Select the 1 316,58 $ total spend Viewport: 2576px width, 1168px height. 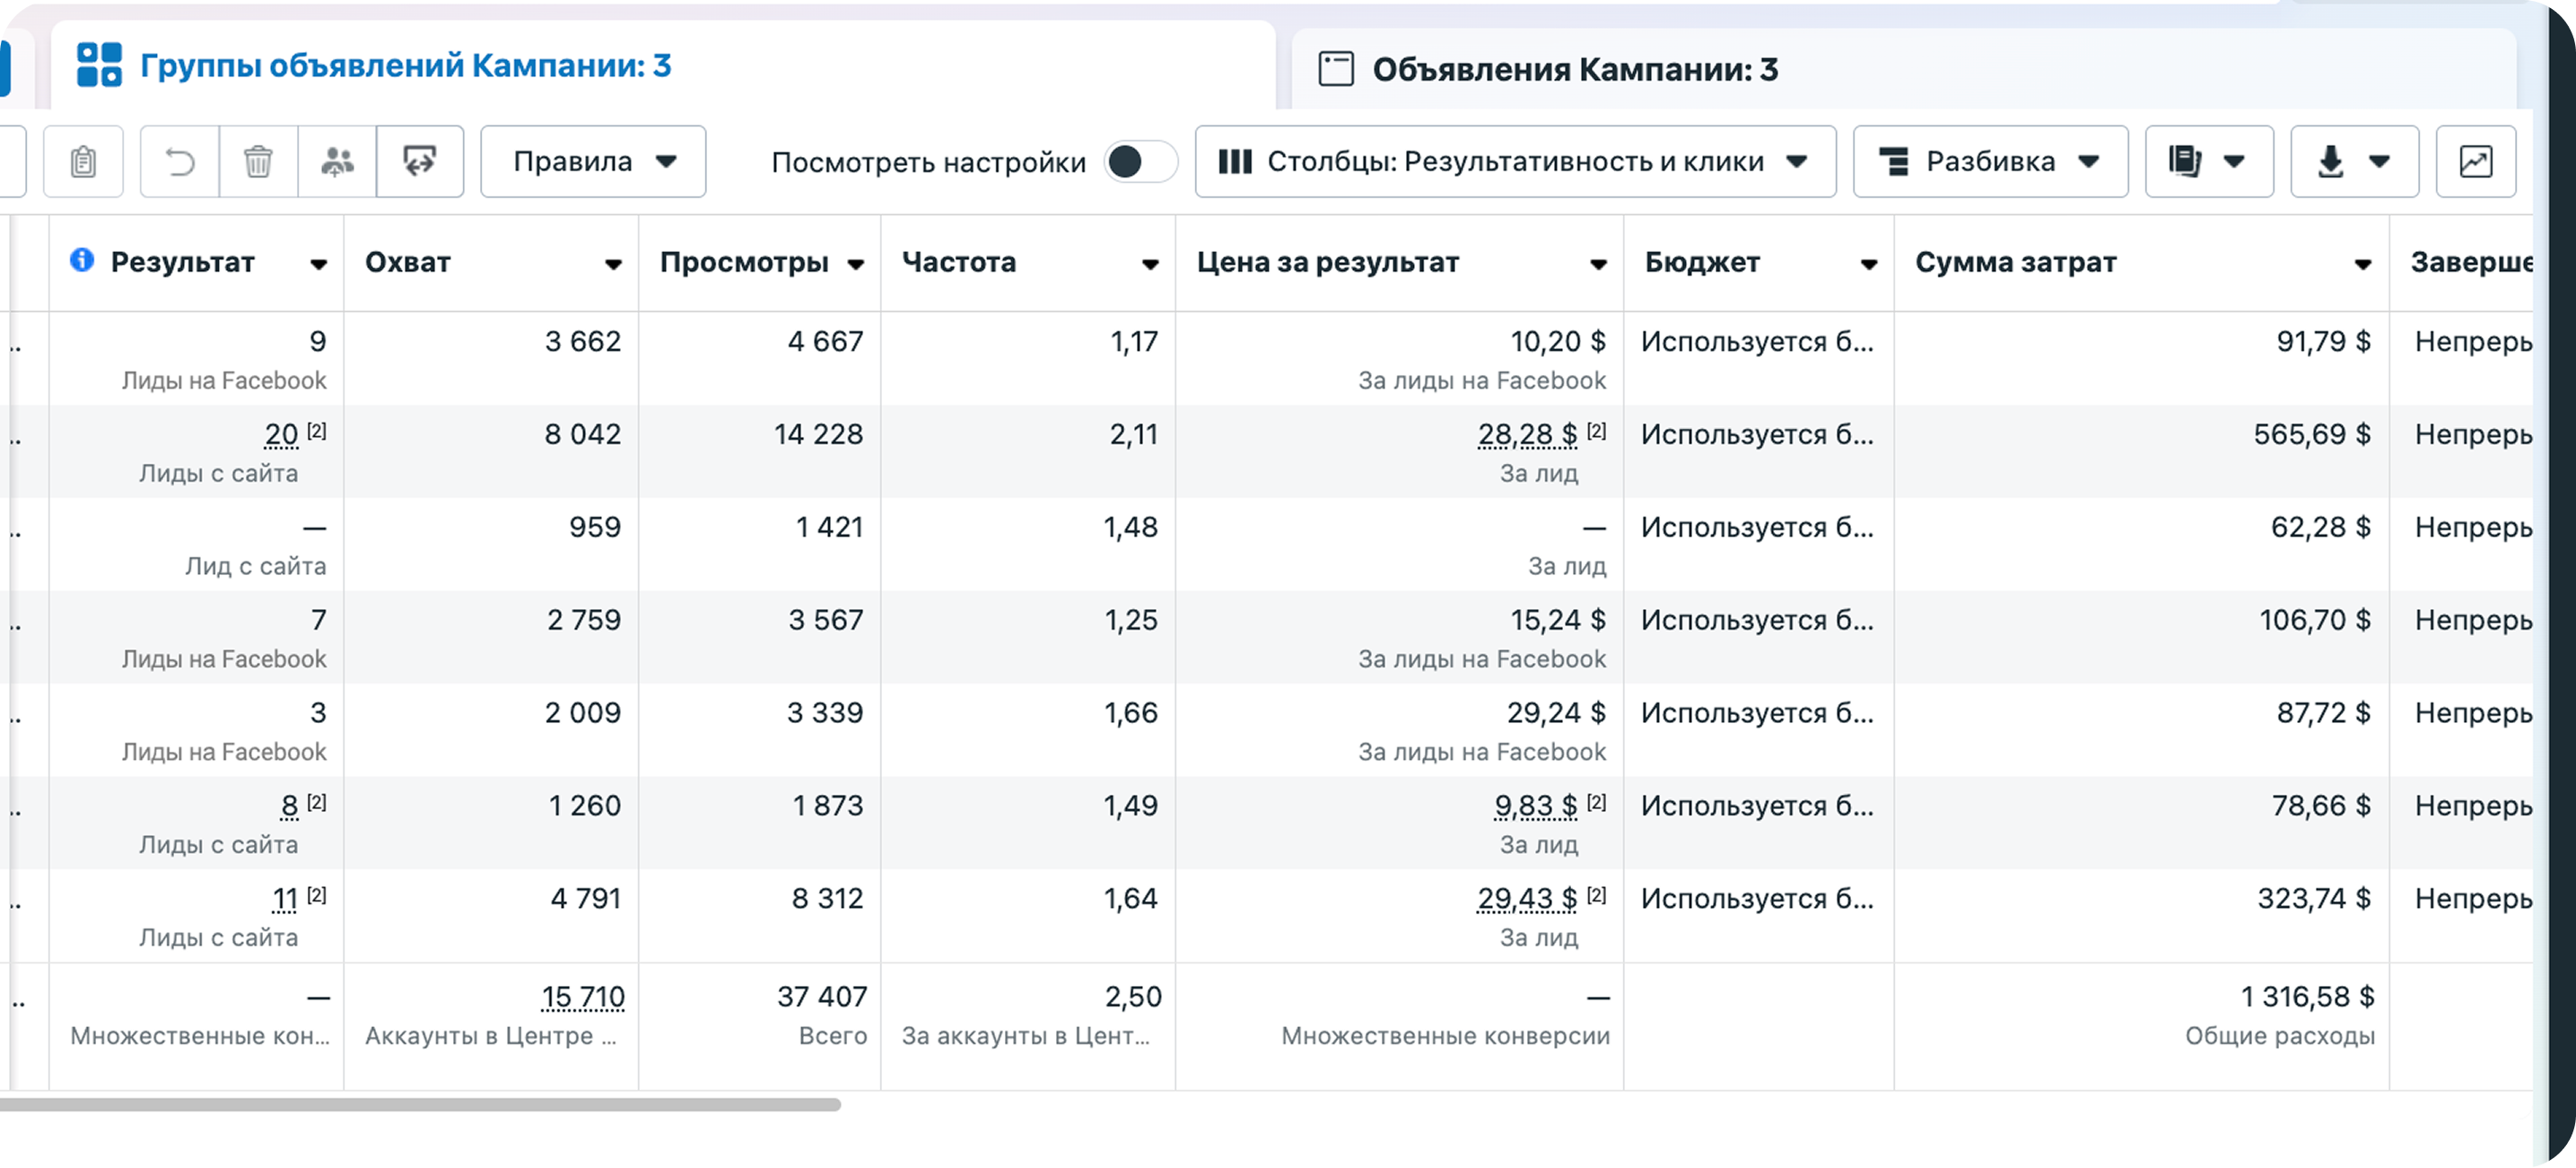(2308, 996)
